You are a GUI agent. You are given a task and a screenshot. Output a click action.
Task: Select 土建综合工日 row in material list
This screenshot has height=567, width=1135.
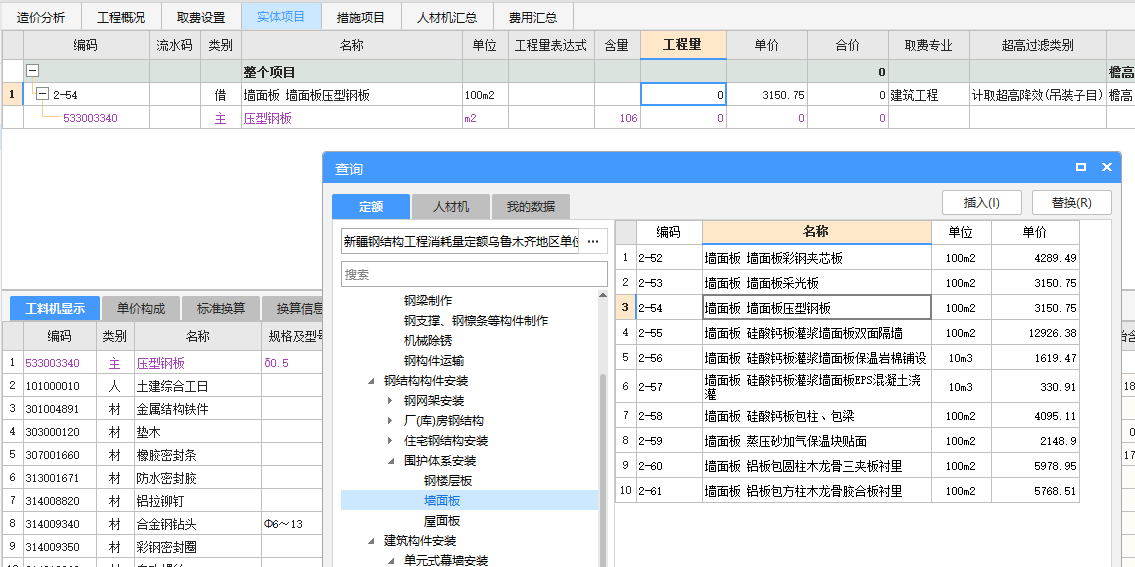[163, 386]
